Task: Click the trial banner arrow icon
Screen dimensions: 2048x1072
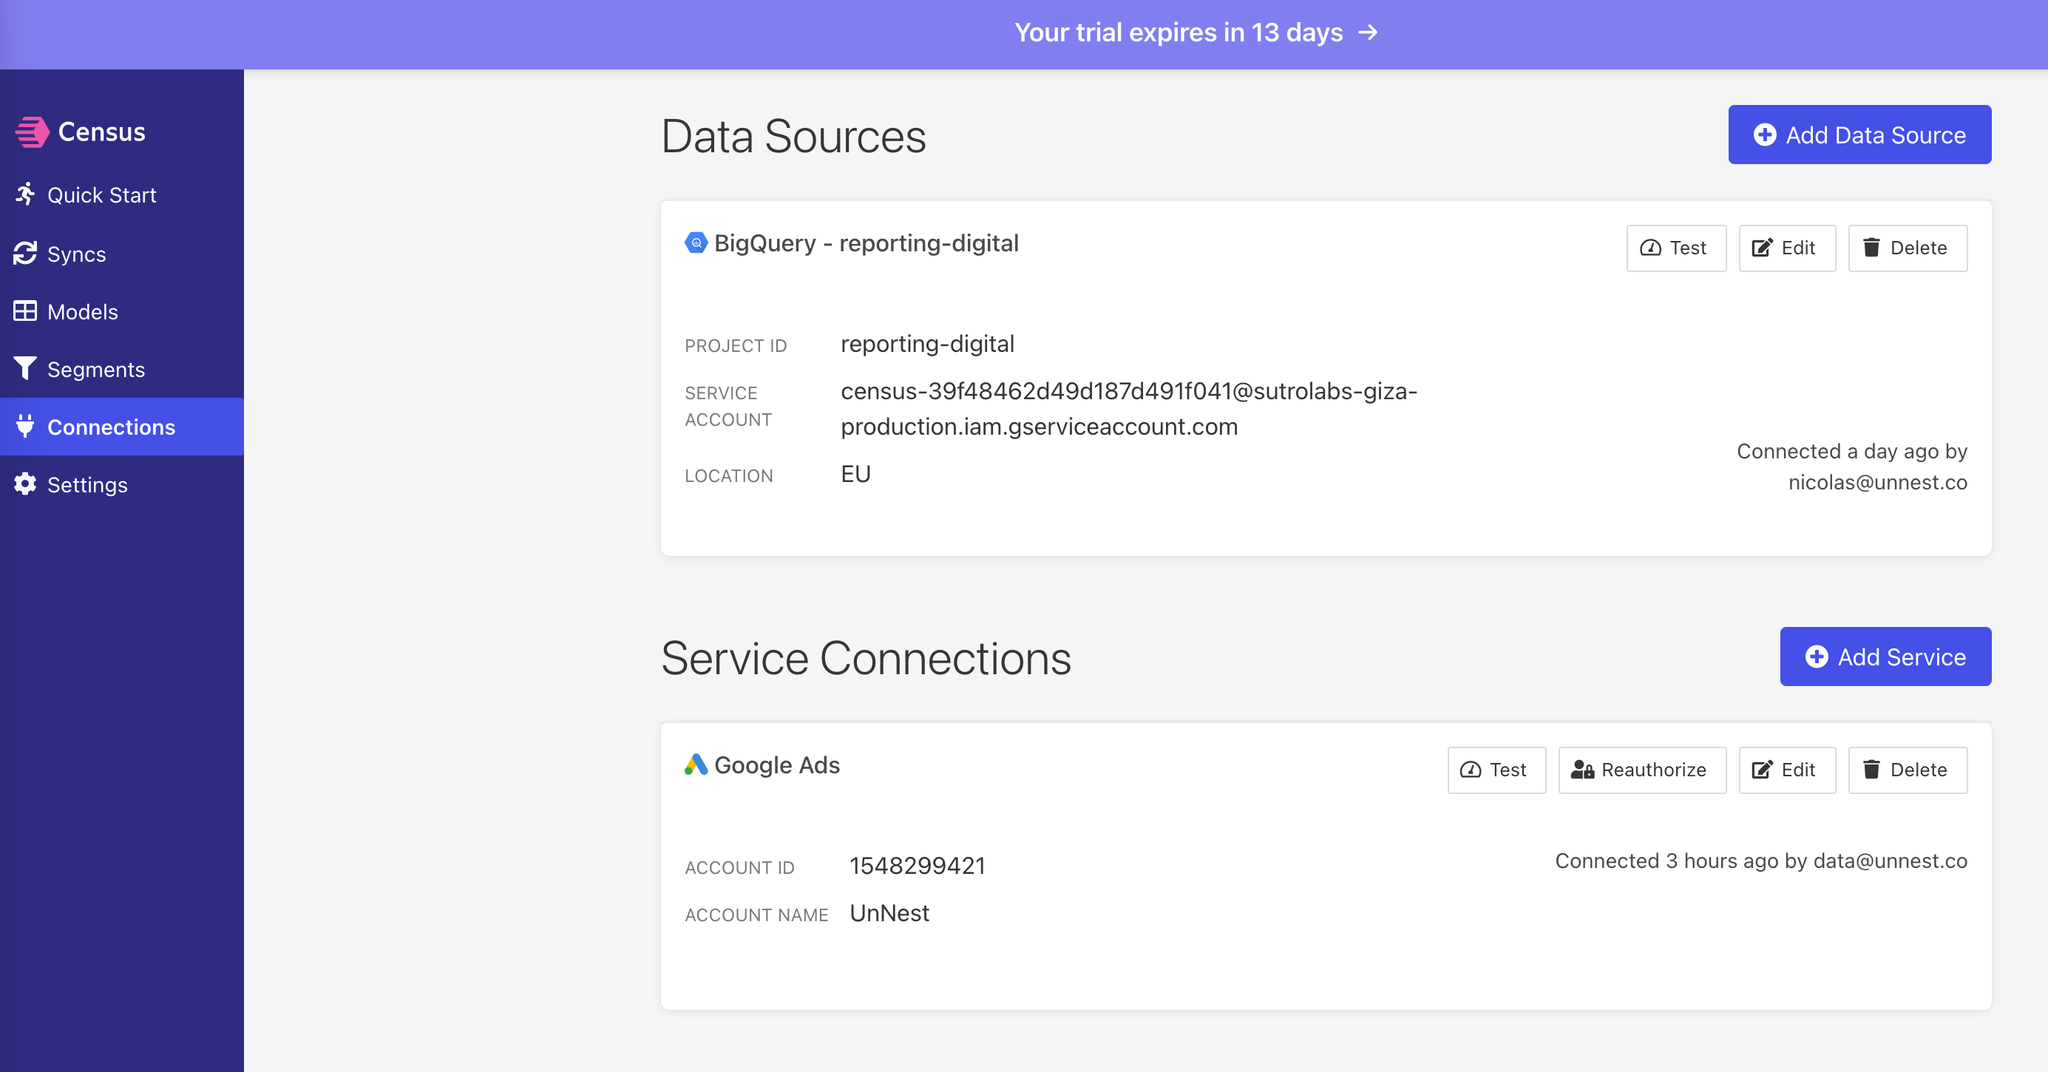Action: [1368, 33]
